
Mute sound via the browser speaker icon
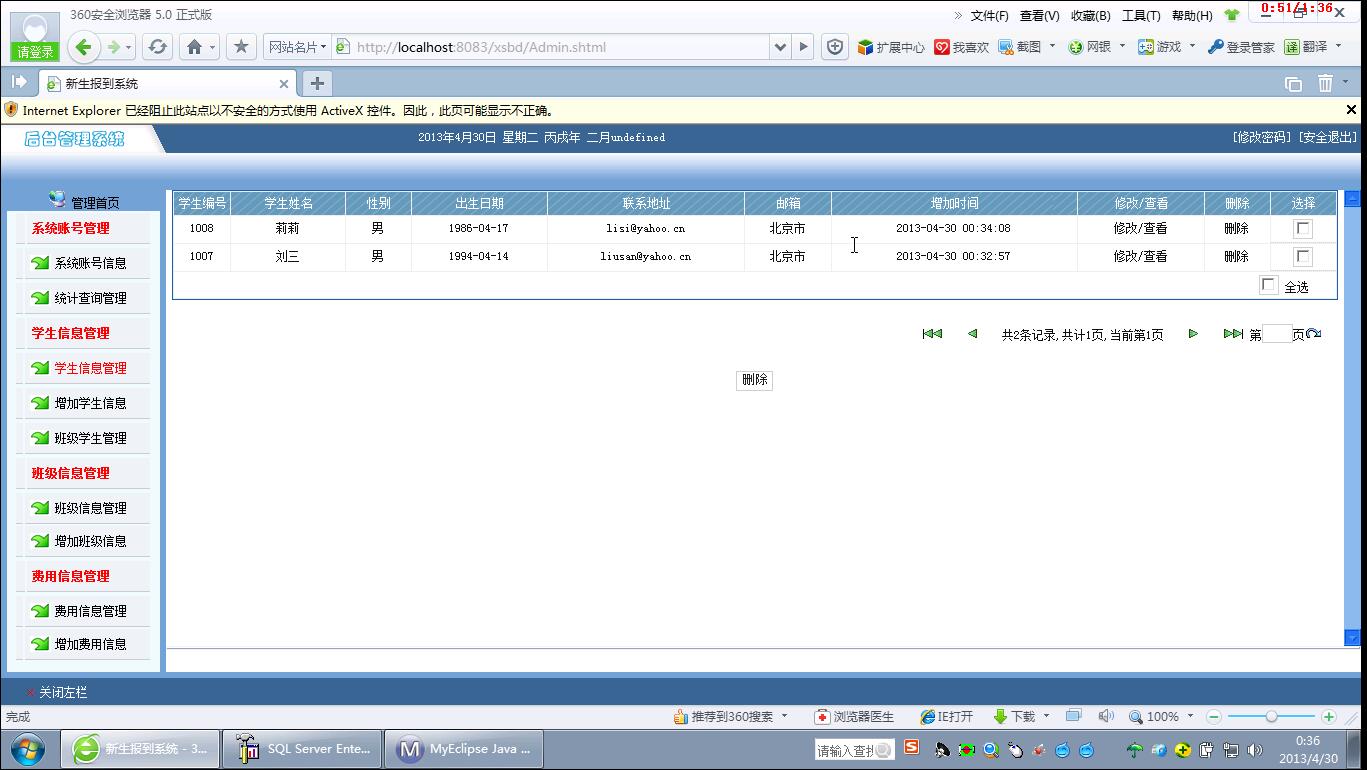1105,716
